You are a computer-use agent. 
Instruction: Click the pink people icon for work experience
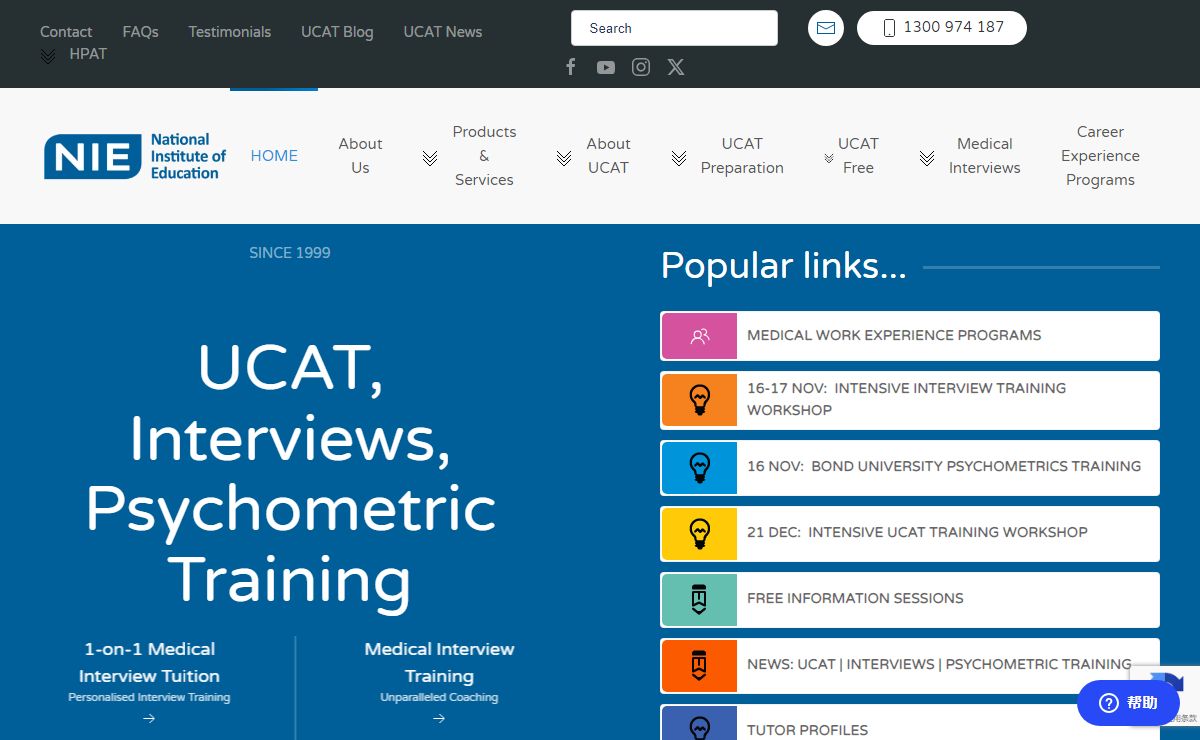[700, 336]
